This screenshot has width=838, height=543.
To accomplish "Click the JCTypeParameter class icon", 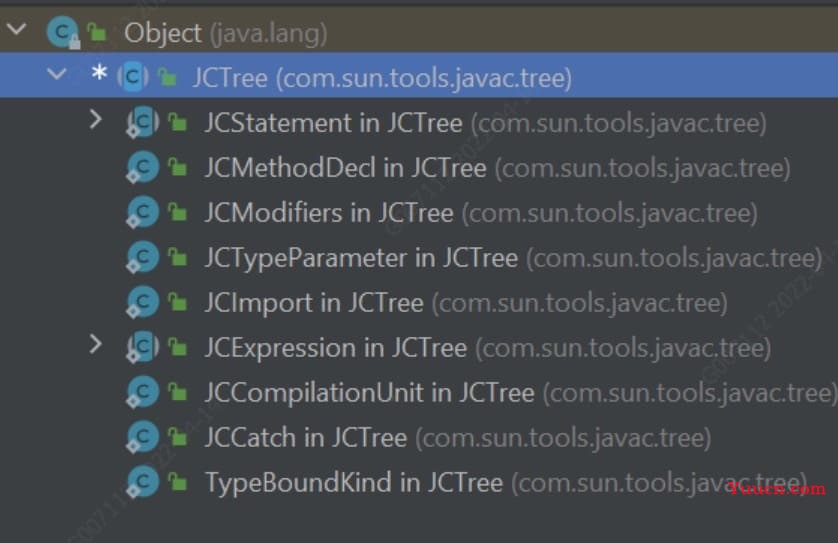I will pyautogui.click(x=142, y=257).
